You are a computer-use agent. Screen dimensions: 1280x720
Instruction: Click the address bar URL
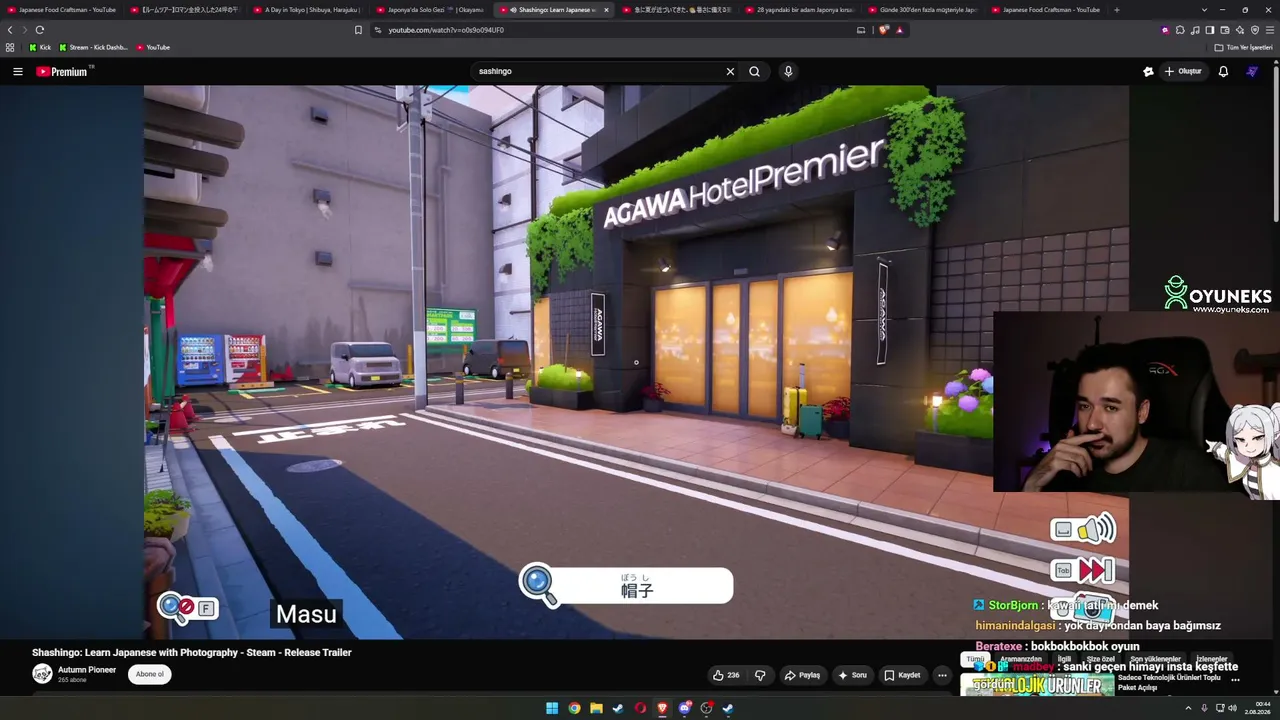[x=446, y=30]
